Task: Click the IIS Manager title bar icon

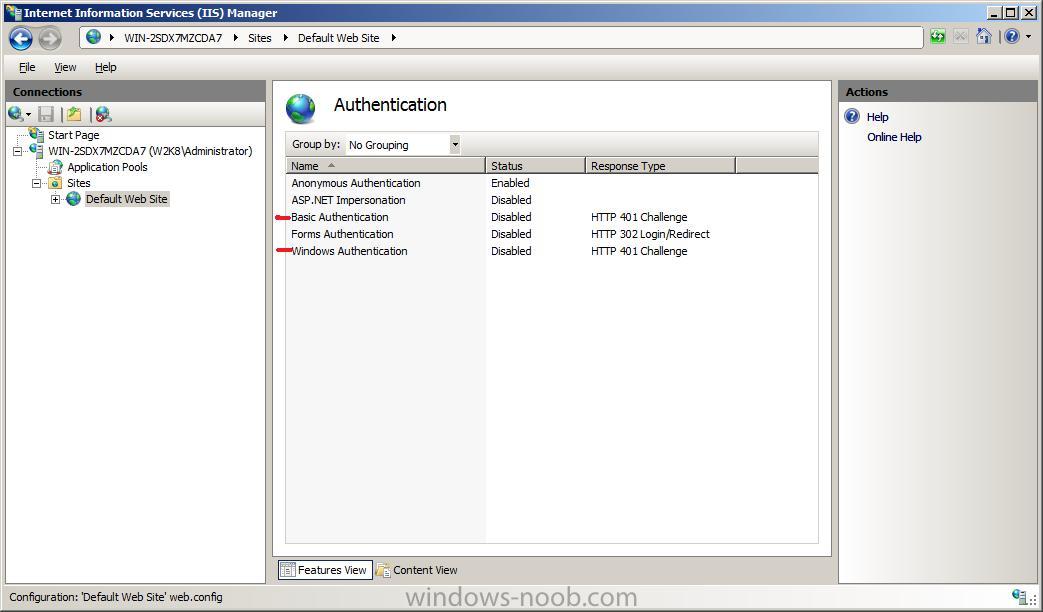Action: pos(13,13)
